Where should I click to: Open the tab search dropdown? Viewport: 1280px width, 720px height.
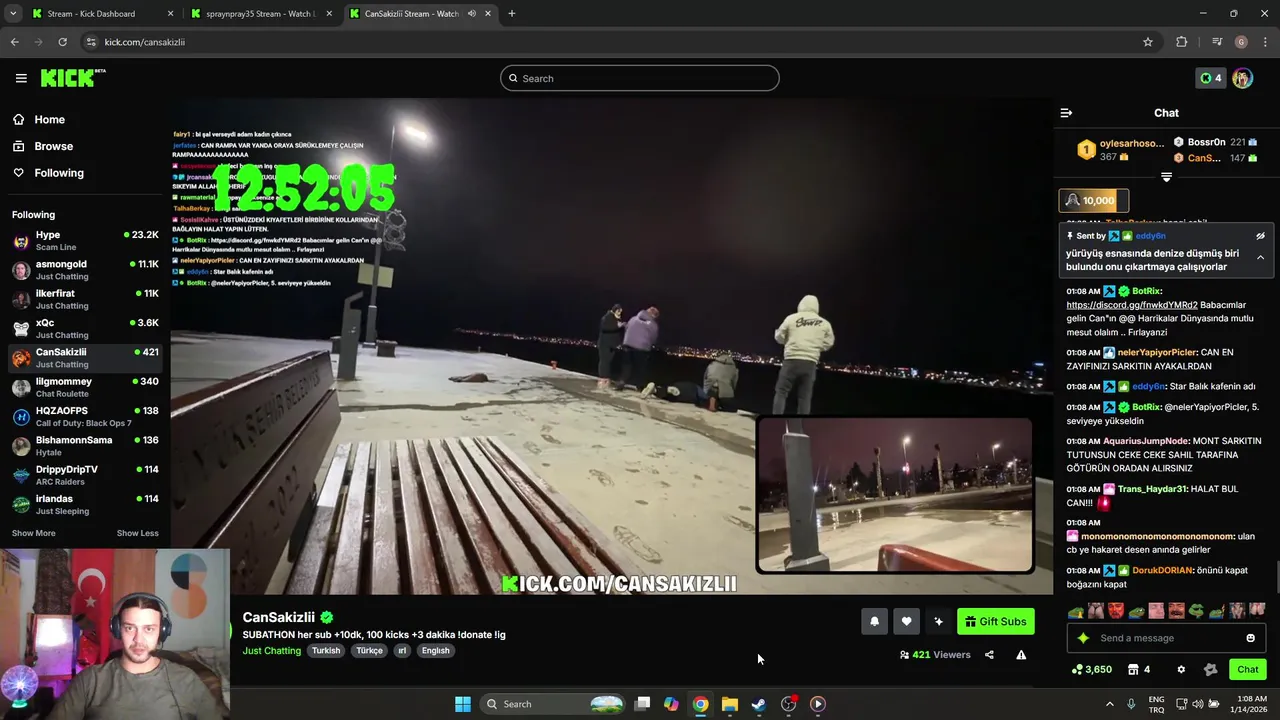pos(13,13)
